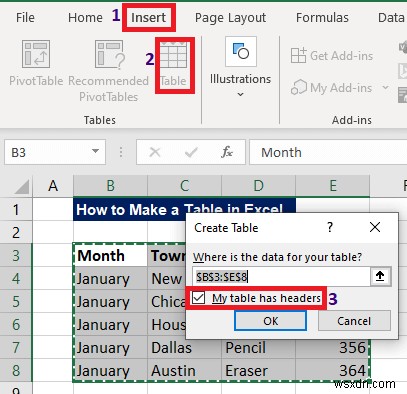Select row 6 header

(x=16, y=325)
